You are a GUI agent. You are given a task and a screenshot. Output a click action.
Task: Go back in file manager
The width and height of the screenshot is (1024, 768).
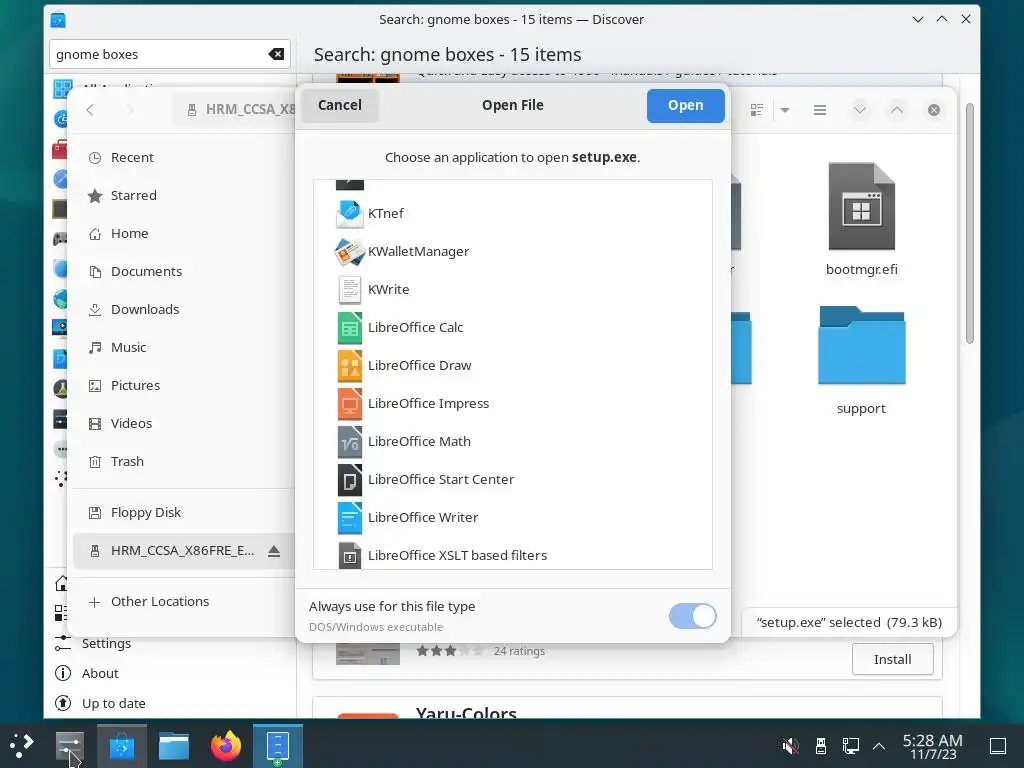click(90, 110)
